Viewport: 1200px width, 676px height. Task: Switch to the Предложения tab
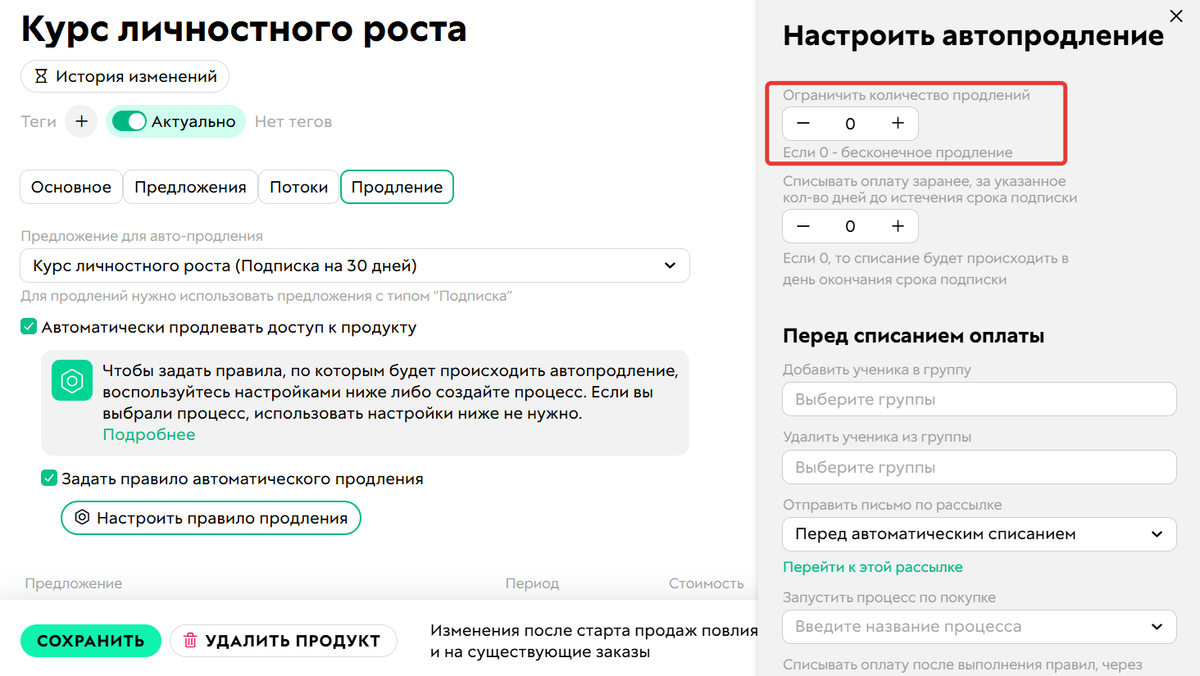190,187
